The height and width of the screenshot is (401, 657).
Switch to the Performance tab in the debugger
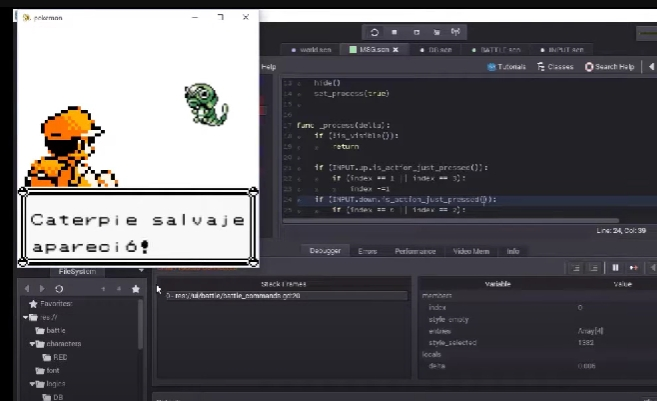(414, 251)
